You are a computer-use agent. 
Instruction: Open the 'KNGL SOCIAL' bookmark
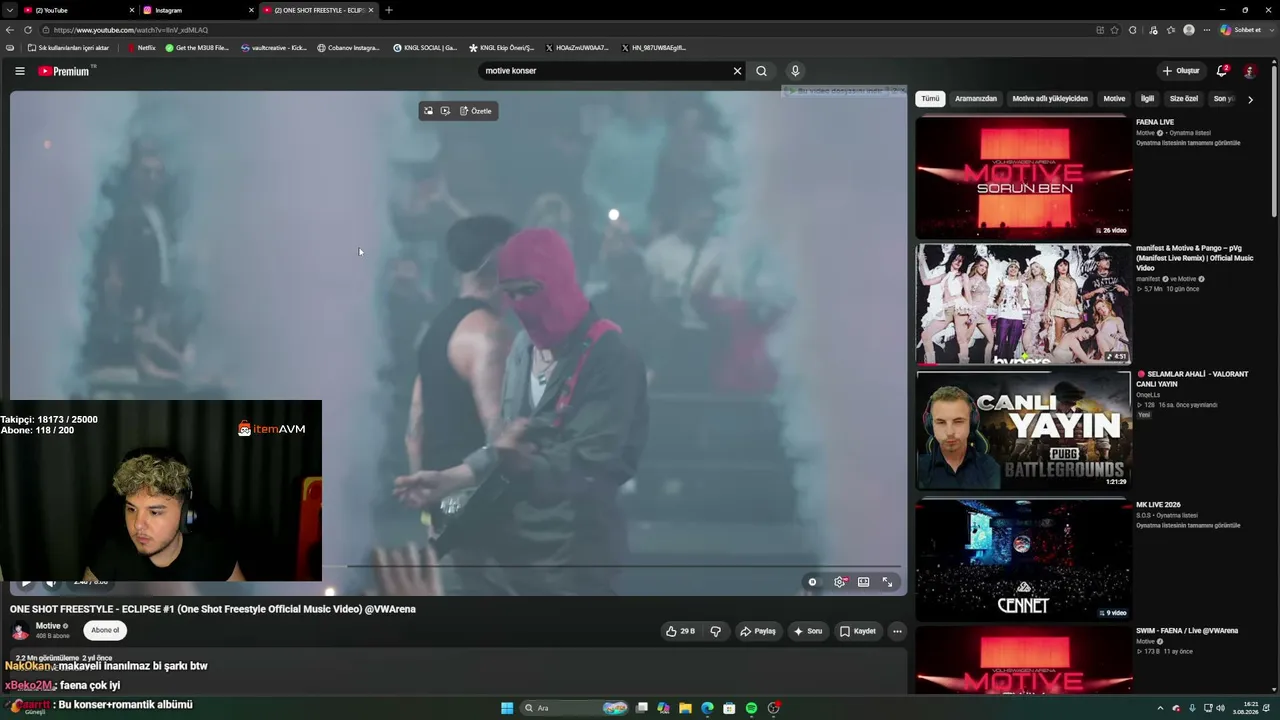(x=425, y=48)
